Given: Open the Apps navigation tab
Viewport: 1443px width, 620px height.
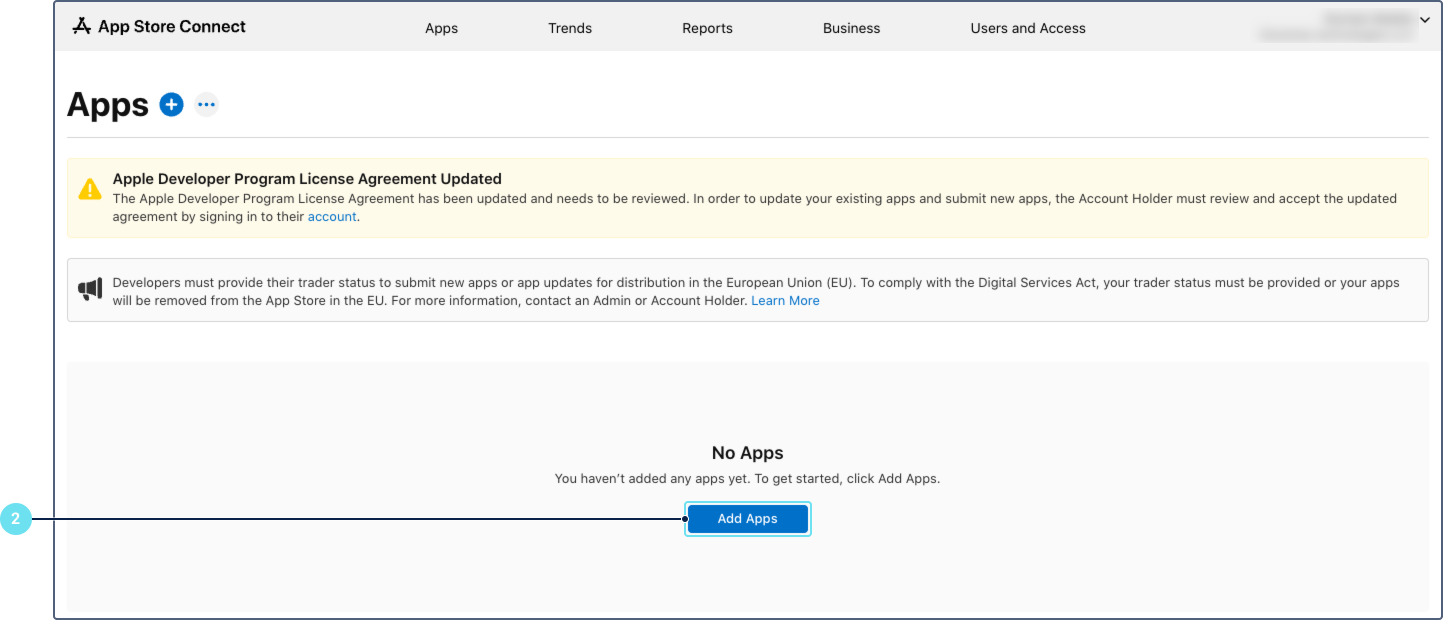Looking at the screenshot, I should (441, 28).
